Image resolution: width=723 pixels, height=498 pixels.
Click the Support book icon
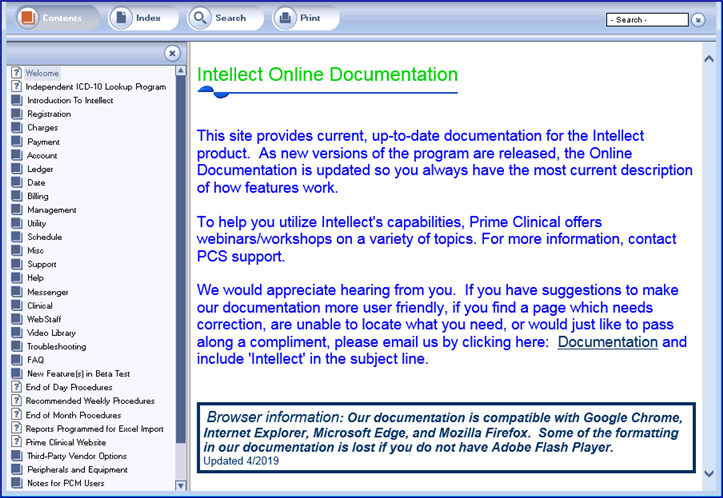tap(17, 264)
